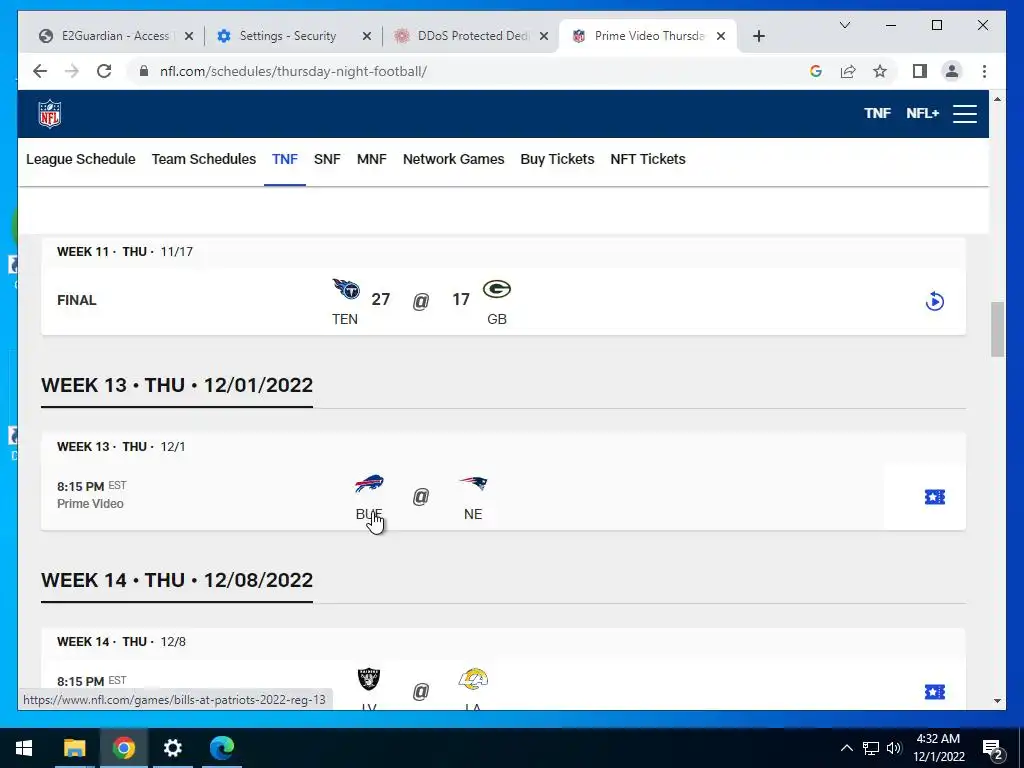
Task: Show hidden system tray icons
Action: point(846,748)
